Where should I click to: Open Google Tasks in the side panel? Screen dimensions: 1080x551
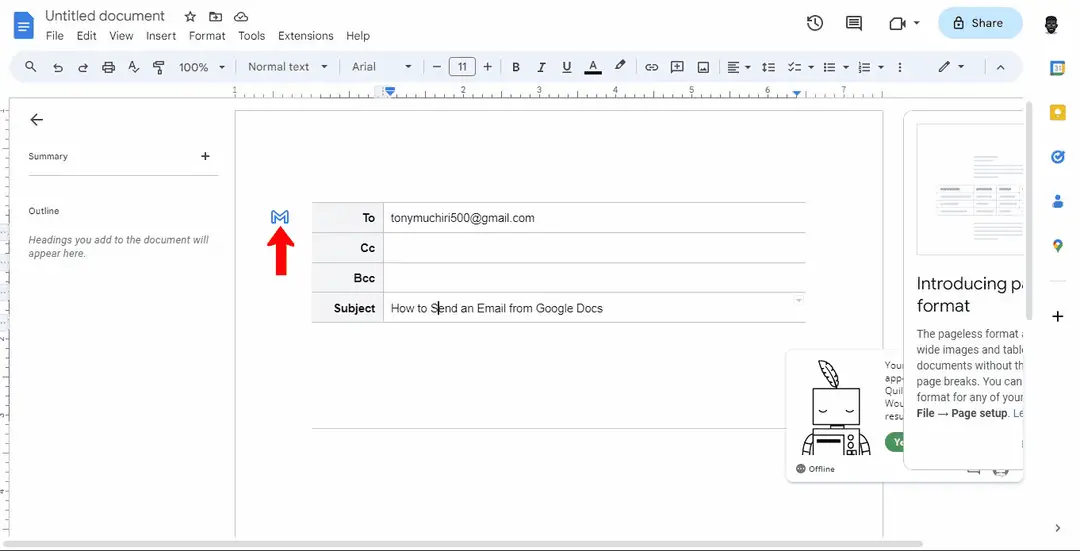(x=1057, y=157)
